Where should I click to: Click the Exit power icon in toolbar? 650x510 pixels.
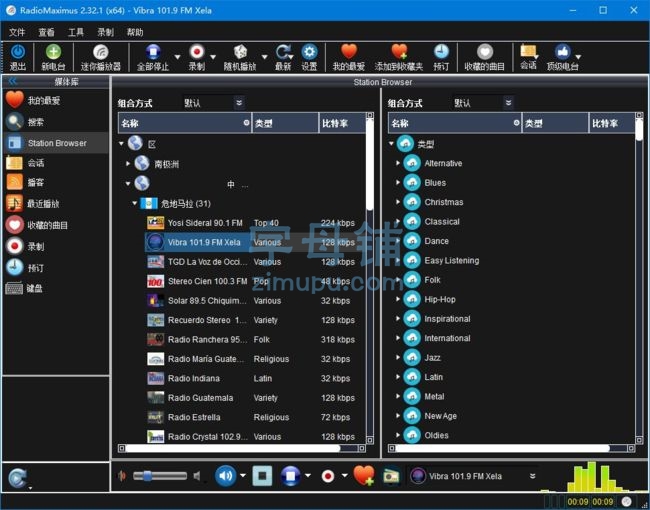[x=17, y=52]
